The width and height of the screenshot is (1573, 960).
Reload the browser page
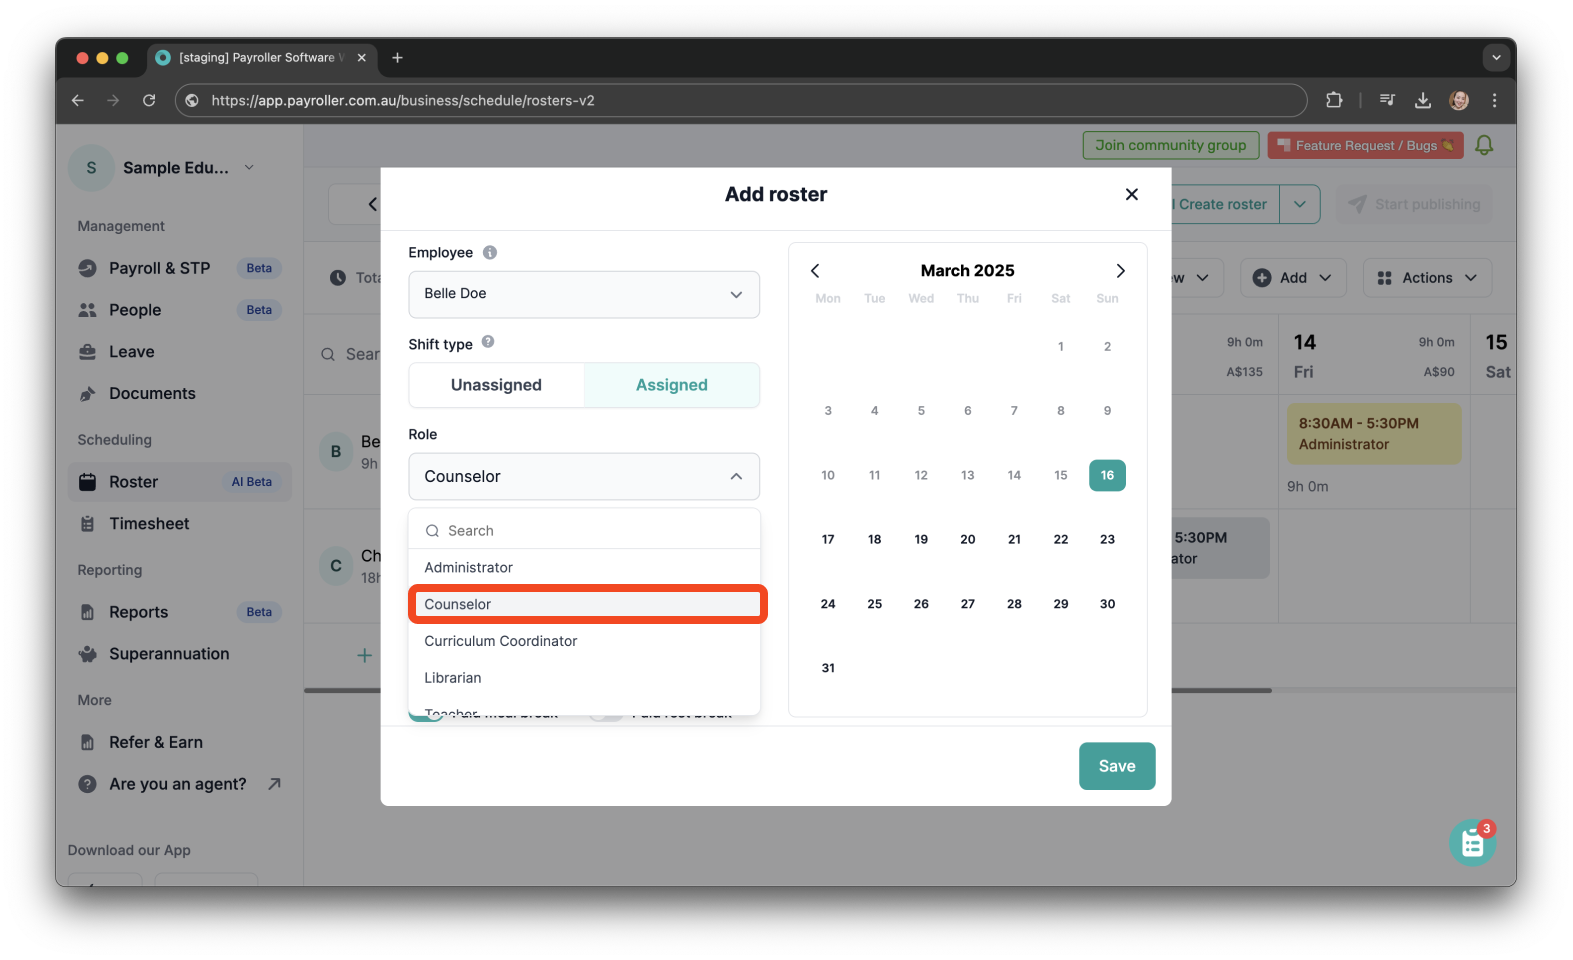click(149, 100)
